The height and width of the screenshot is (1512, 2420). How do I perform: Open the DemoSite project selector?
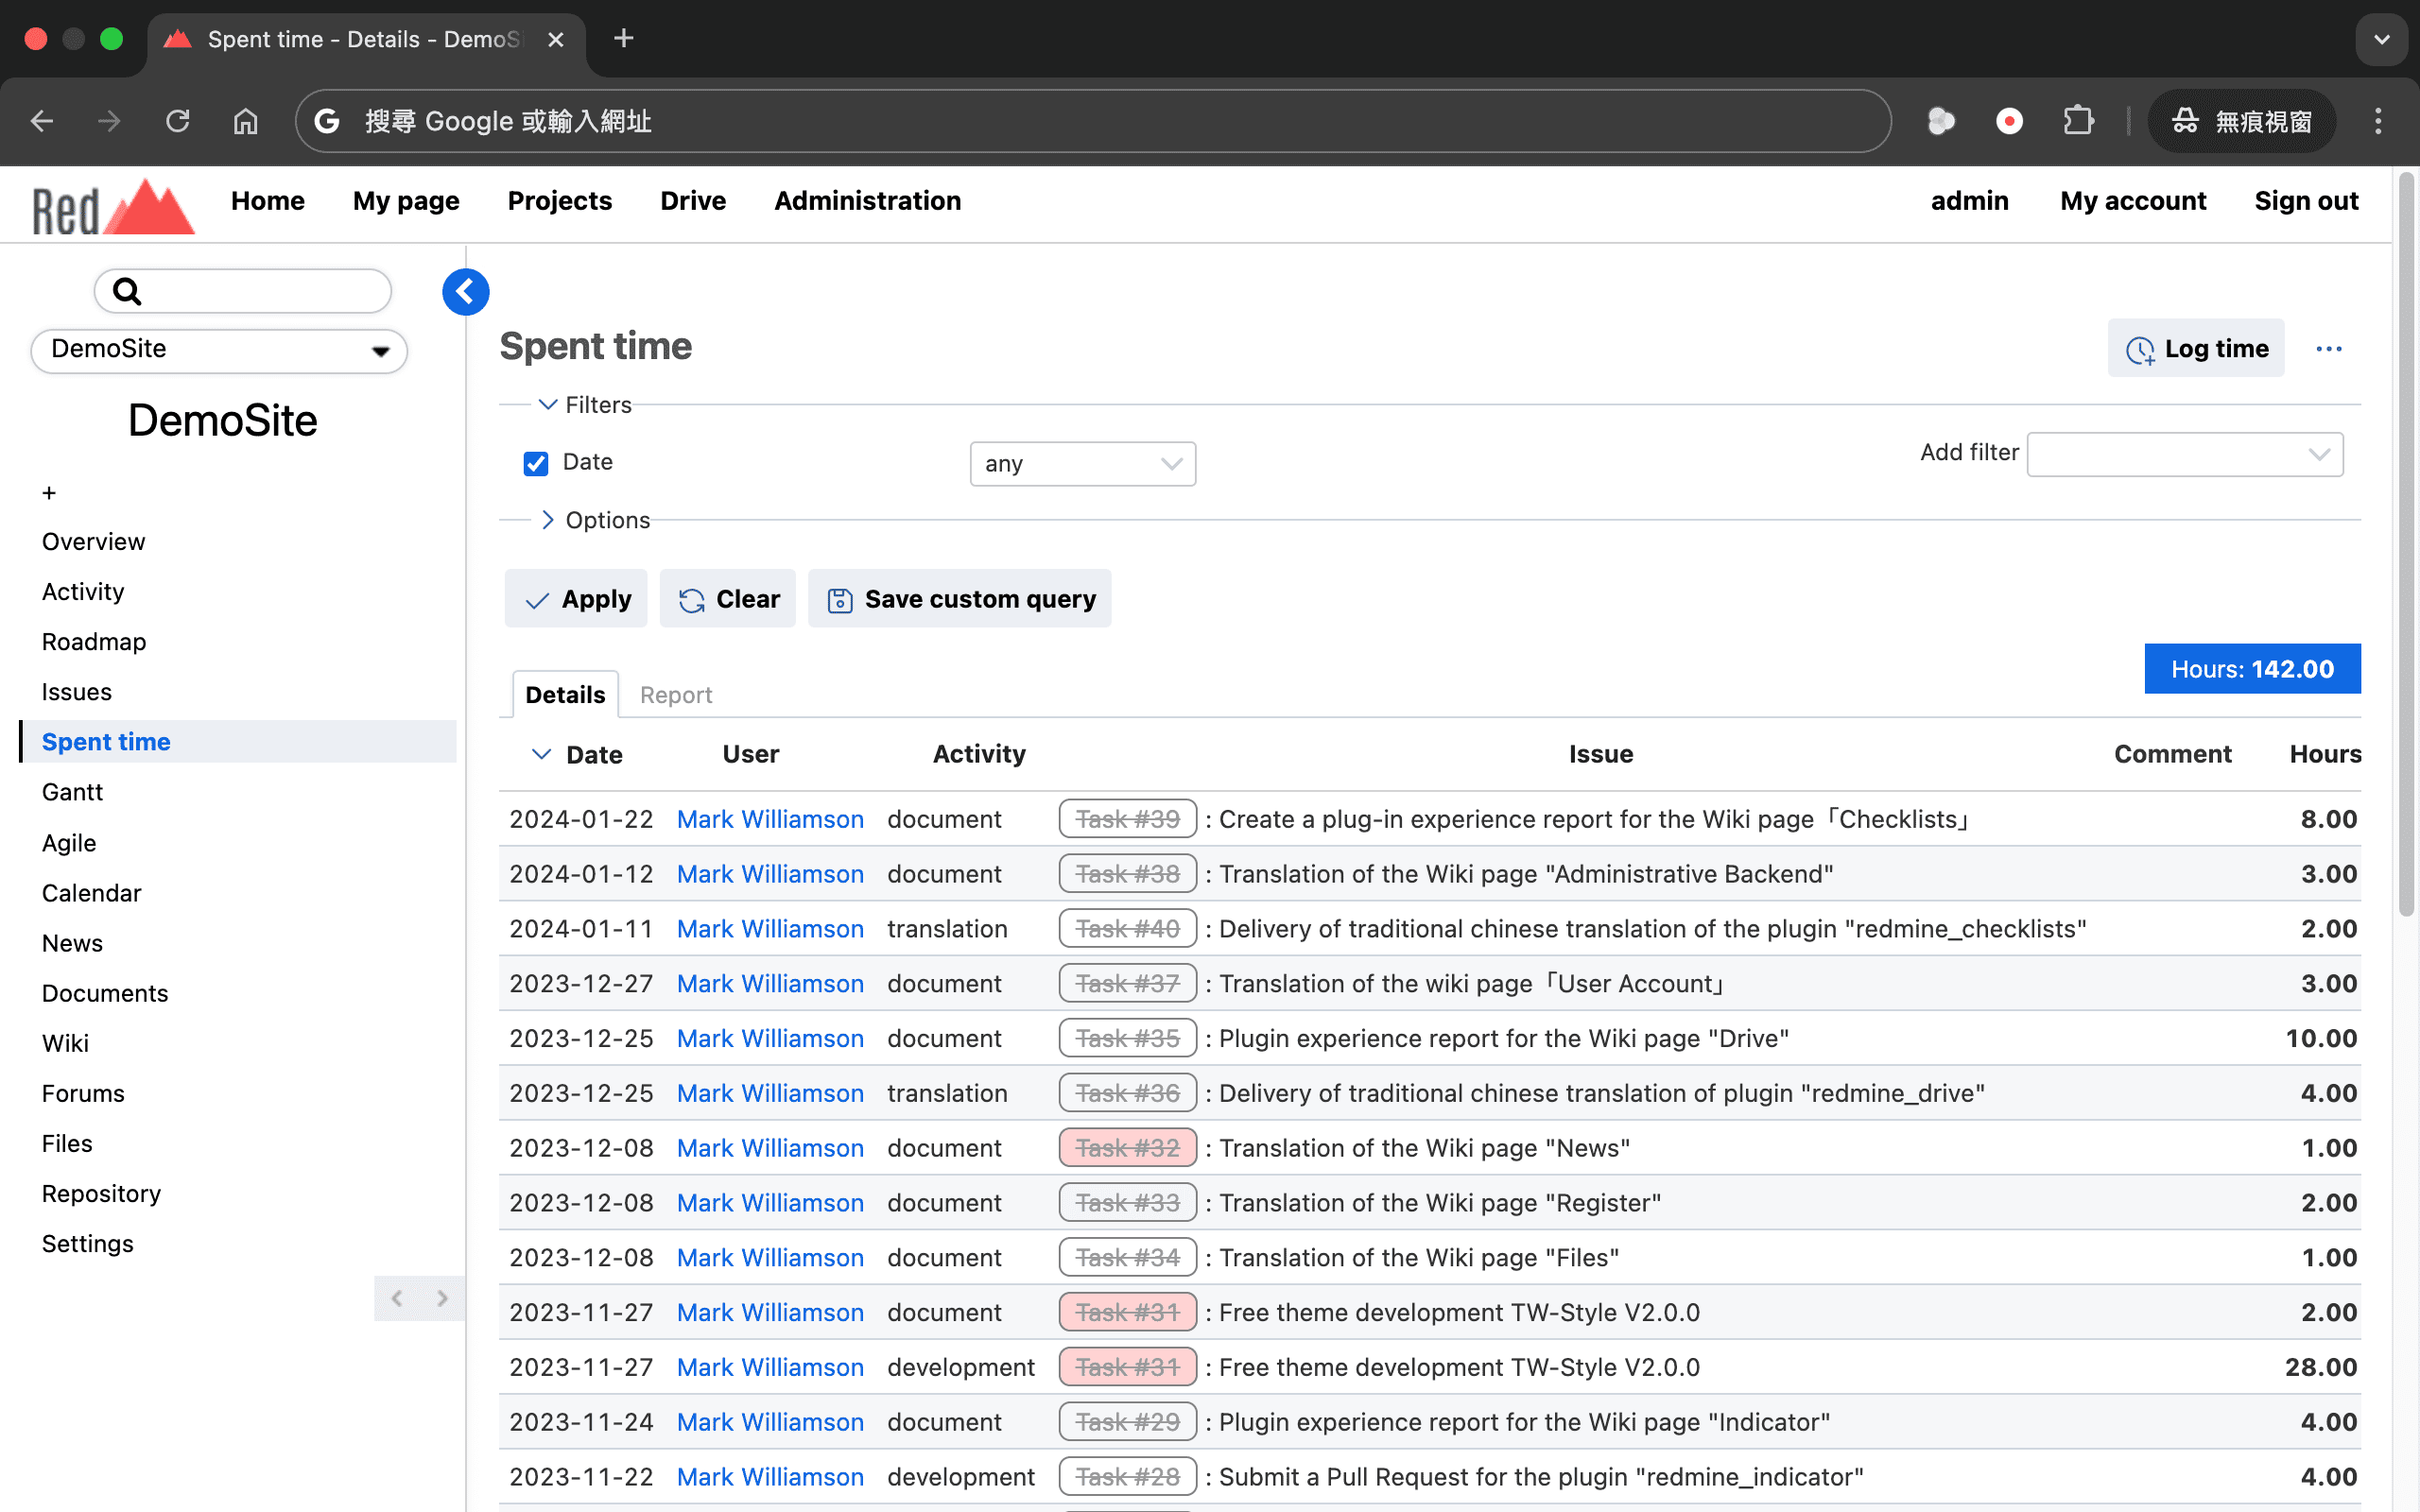219,350
